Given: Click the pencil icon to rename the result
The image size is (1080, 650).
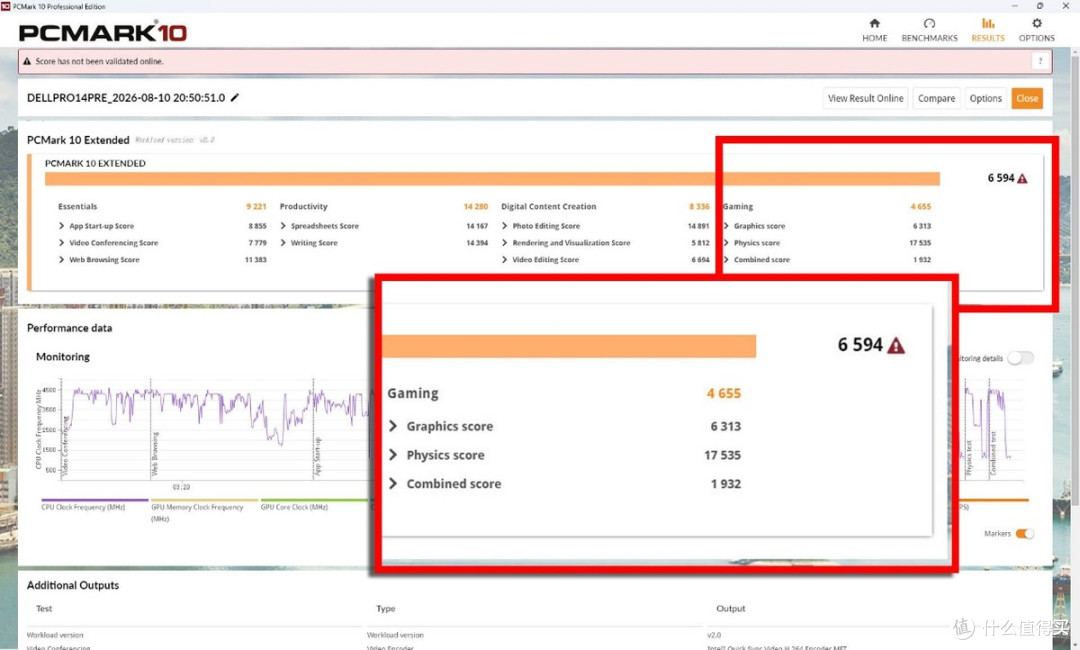Looking at the screenshot, I should tap(235, 98).
